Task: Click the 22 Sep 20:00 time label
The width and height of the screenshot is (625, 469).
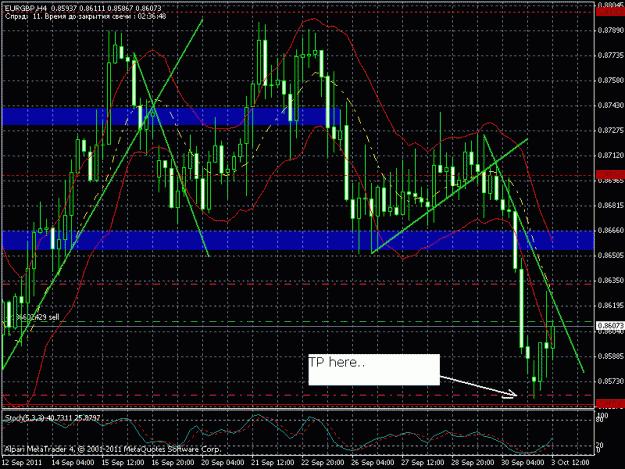Action: [x=323, y=462]
